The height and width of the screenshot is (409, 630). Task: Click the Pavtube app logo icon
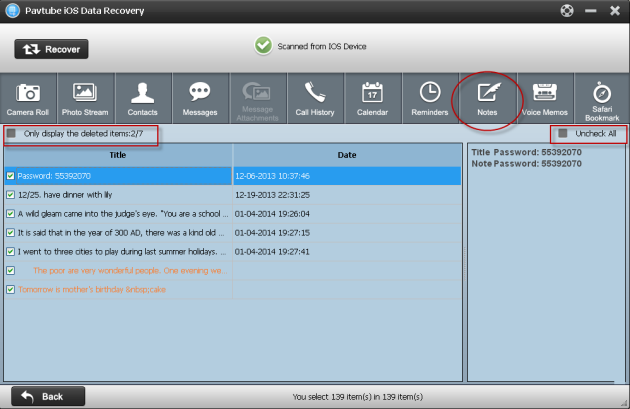tap(12, 10)
